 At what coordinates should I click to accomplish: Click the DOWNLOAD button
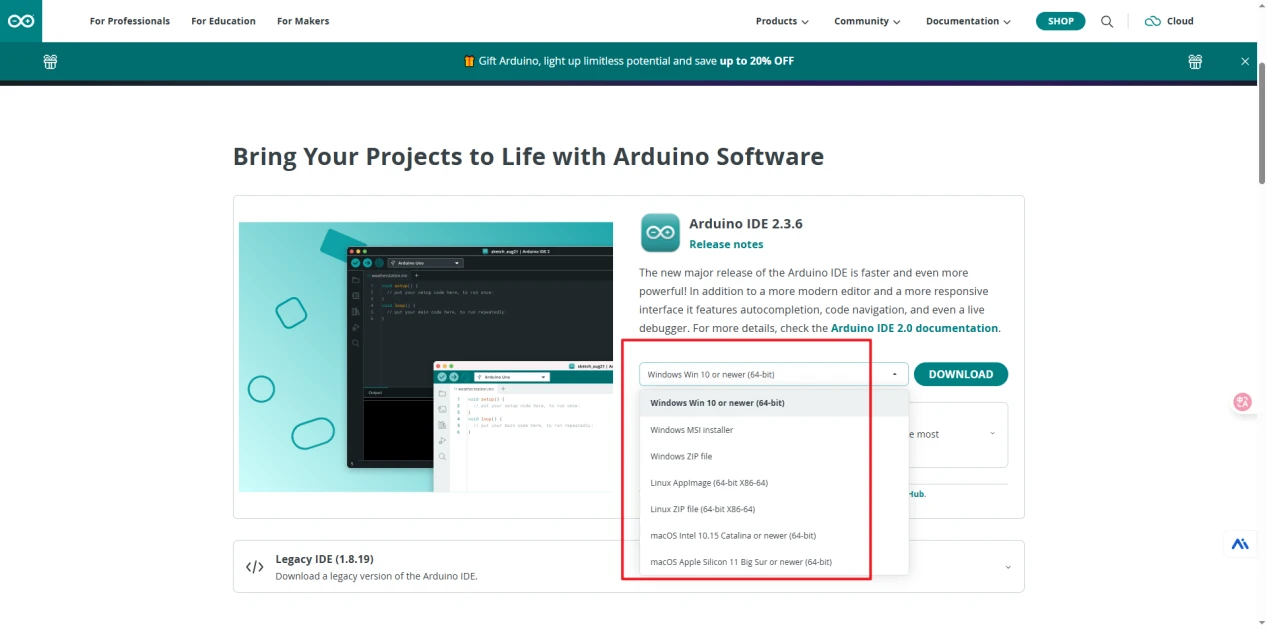point(961,374)
